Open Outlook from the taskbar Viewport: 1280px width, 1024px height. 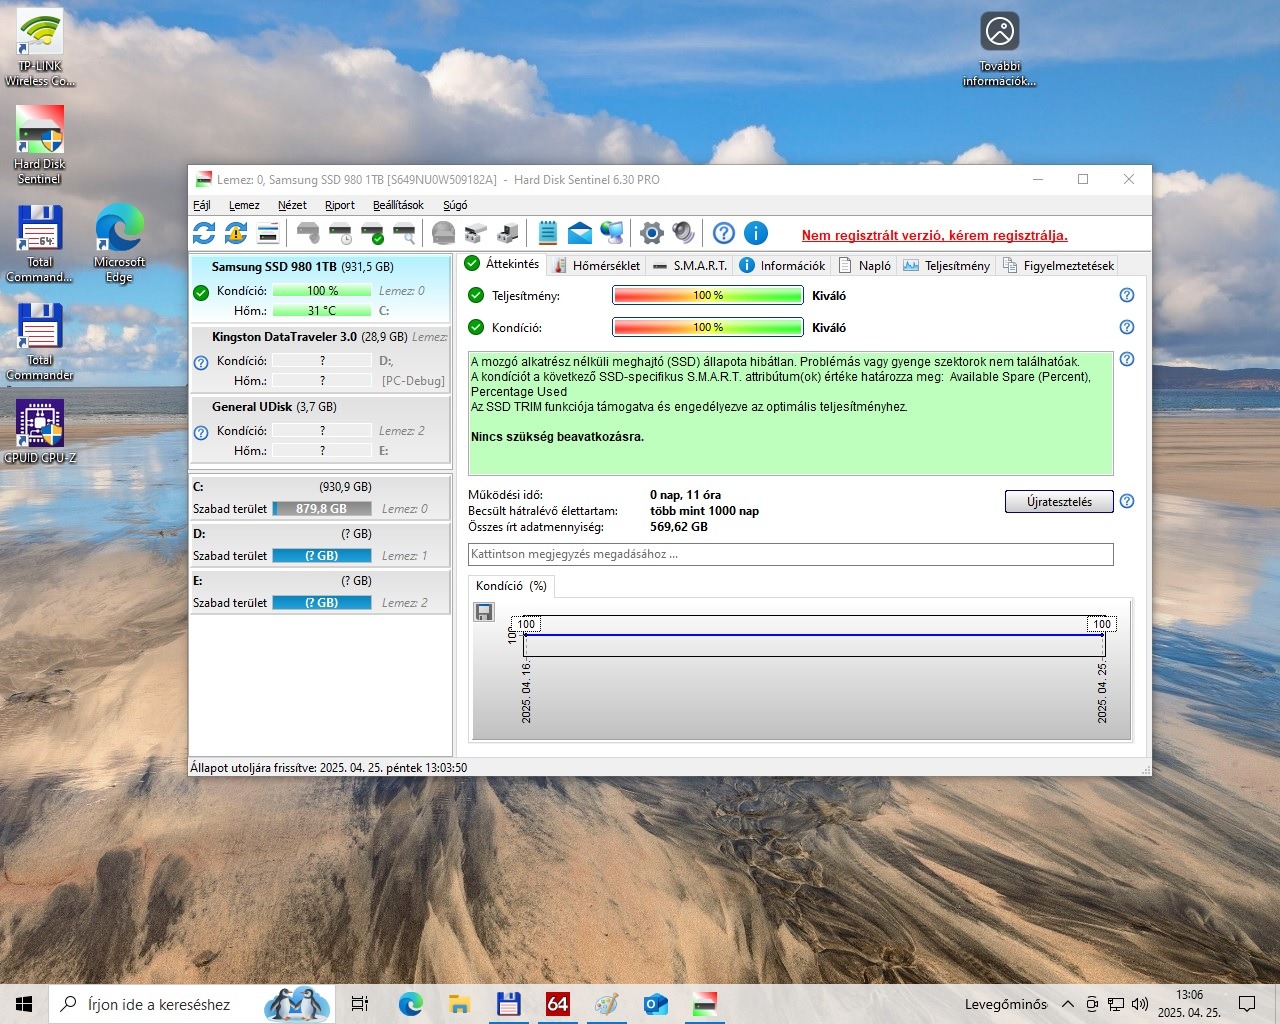coord(656,1004)
